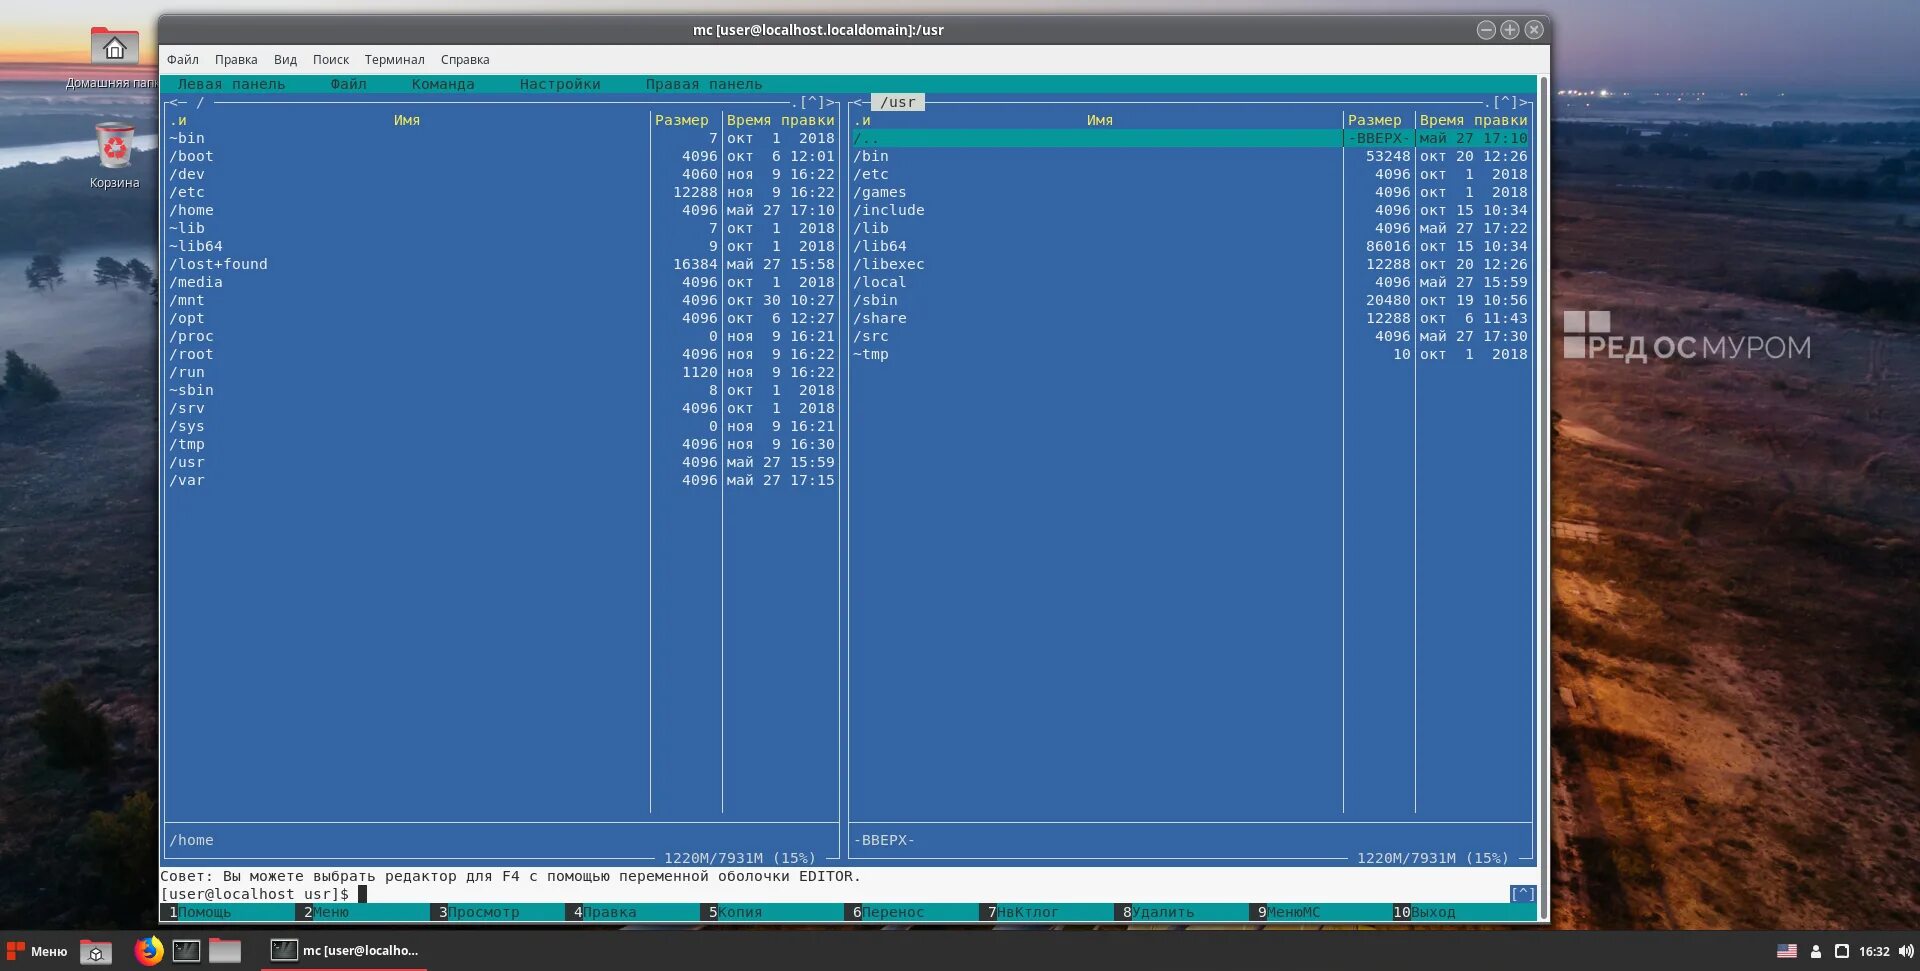Viewport: 1920px width, 971px height.
Task: Open the Файл terminal menu
Action: 183,60
